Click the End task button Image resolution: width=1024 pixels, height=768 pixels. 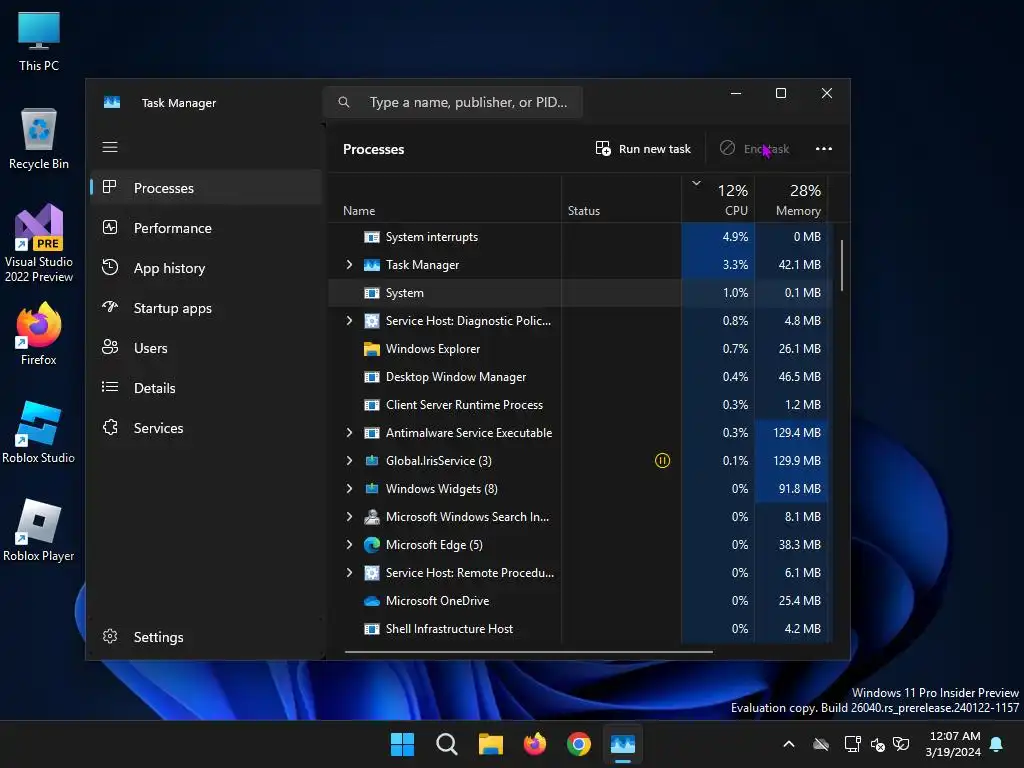coord(754,149)
